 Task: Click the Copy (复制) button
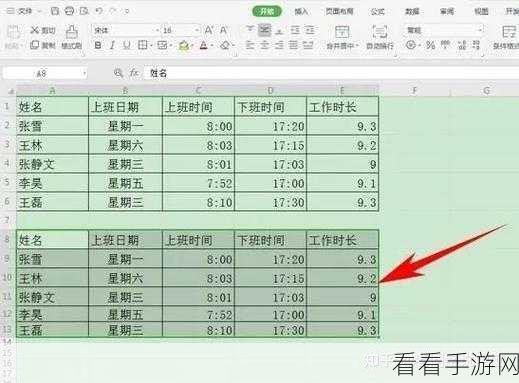pos(43,45)
